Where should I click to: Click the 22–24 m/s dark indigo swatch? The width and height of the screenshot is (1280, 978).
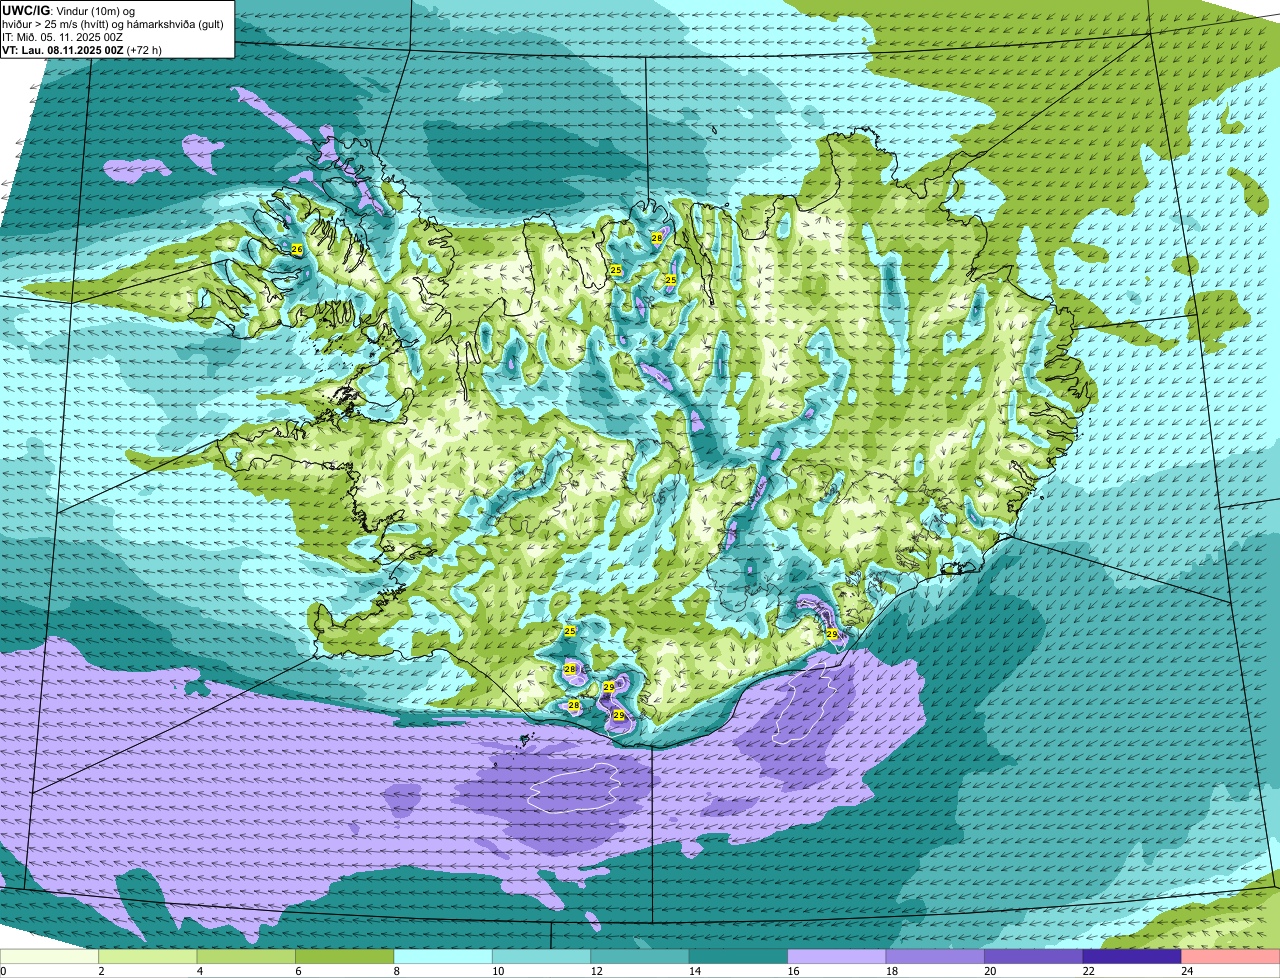1132,956
